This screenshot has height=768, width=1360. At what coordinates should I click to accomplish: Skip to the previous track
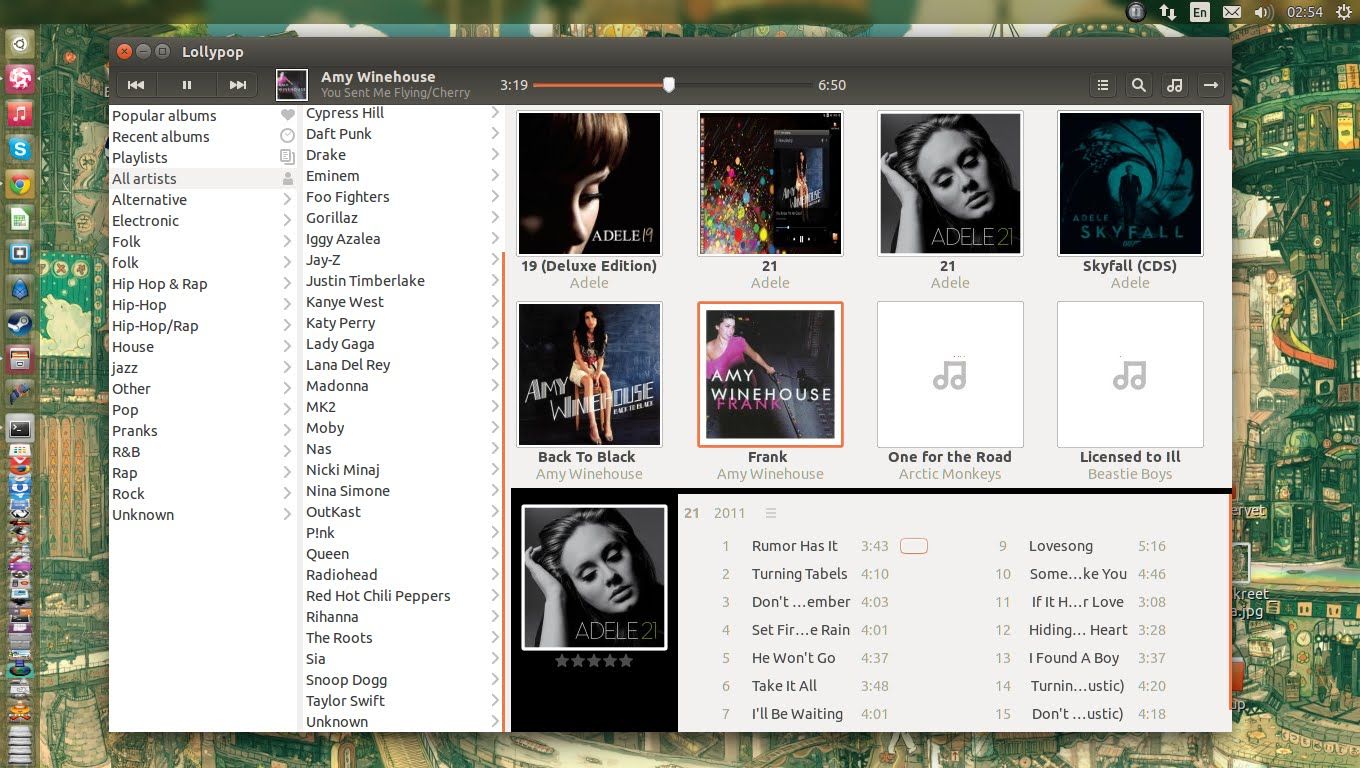click(x=136, y=85)
